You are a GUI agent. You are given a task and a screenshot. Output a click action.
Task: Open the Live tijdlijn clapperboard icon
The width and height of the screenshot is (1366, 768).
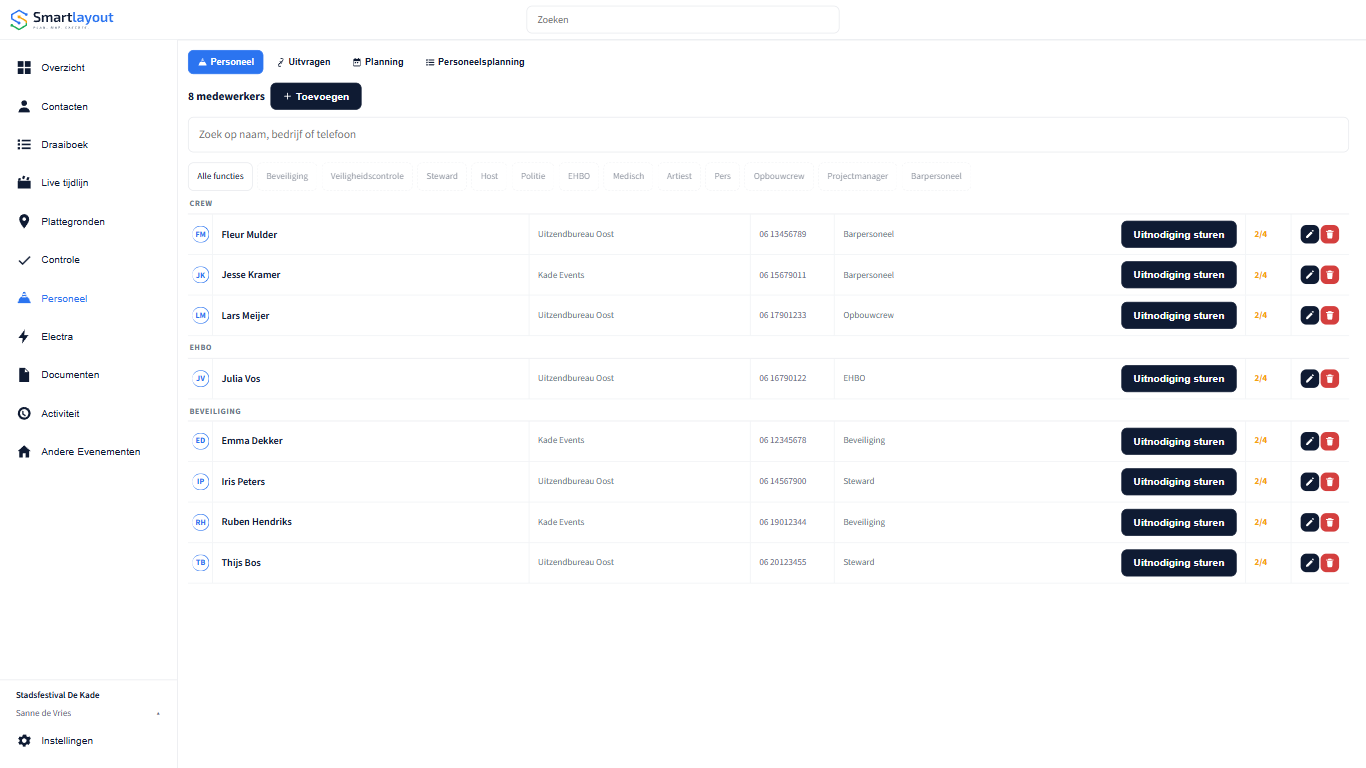24,183
